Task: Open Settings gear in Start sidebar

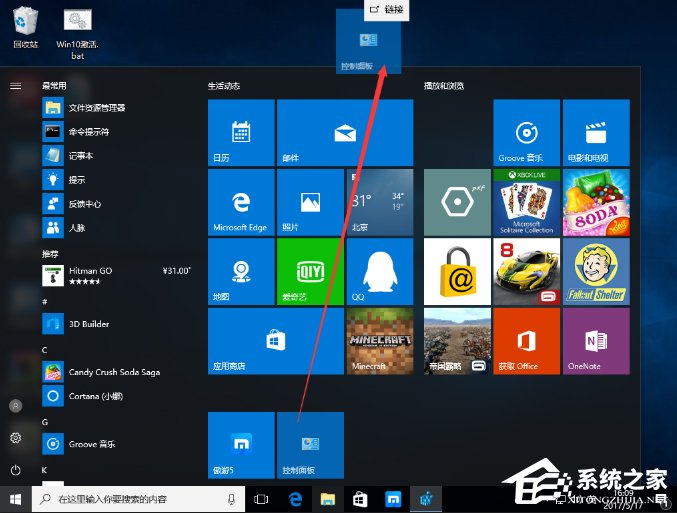Action: click(15, 438)
